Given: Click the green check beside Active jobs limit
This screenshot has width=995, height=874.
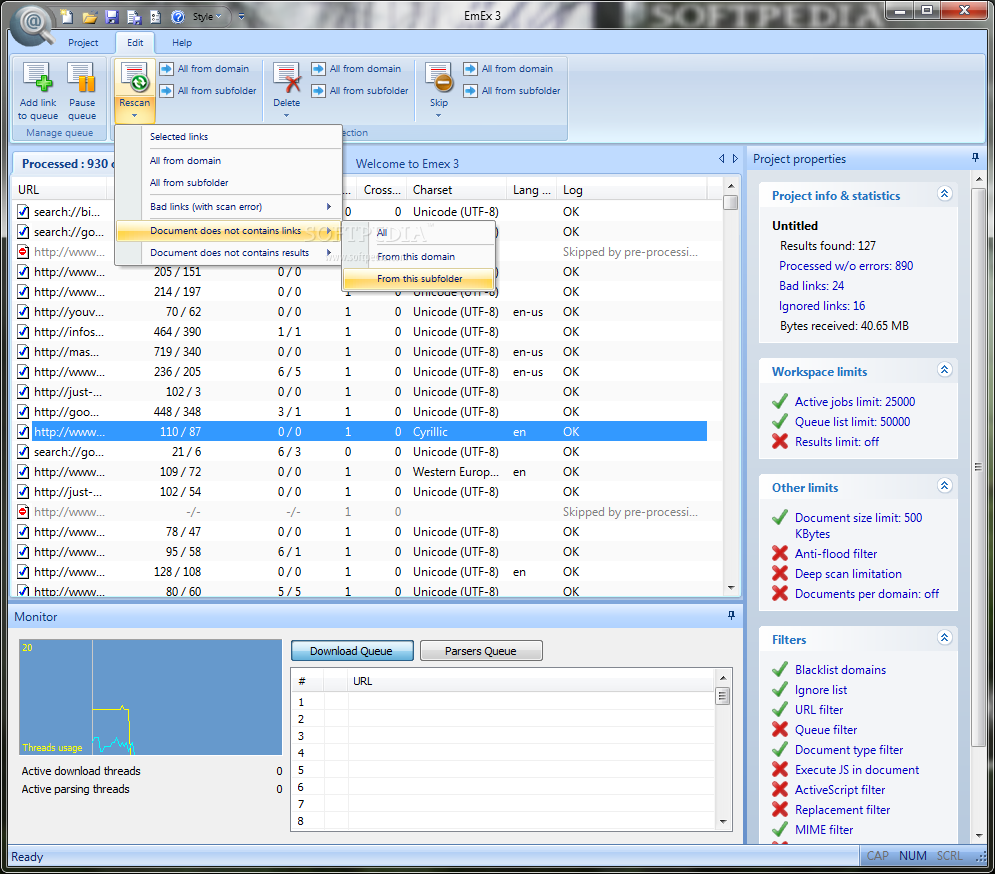Looking at the screenshot, I should pyautogui.click(x=780, y=401).
